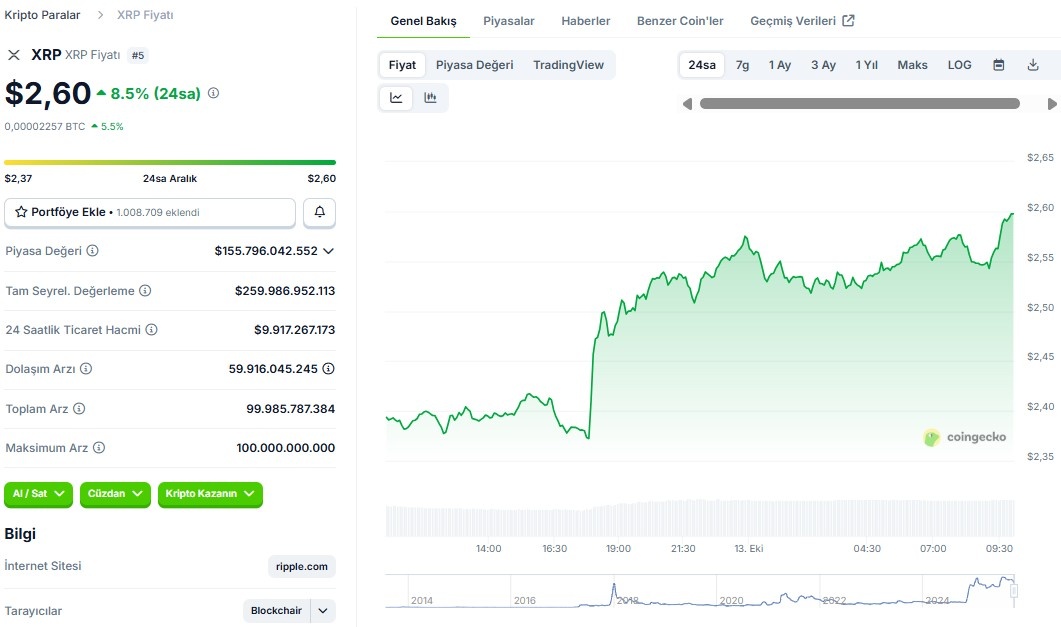Click the 100.000.000.000 max supply value
Screen dimensions: 1061x627
coord(286,448)
